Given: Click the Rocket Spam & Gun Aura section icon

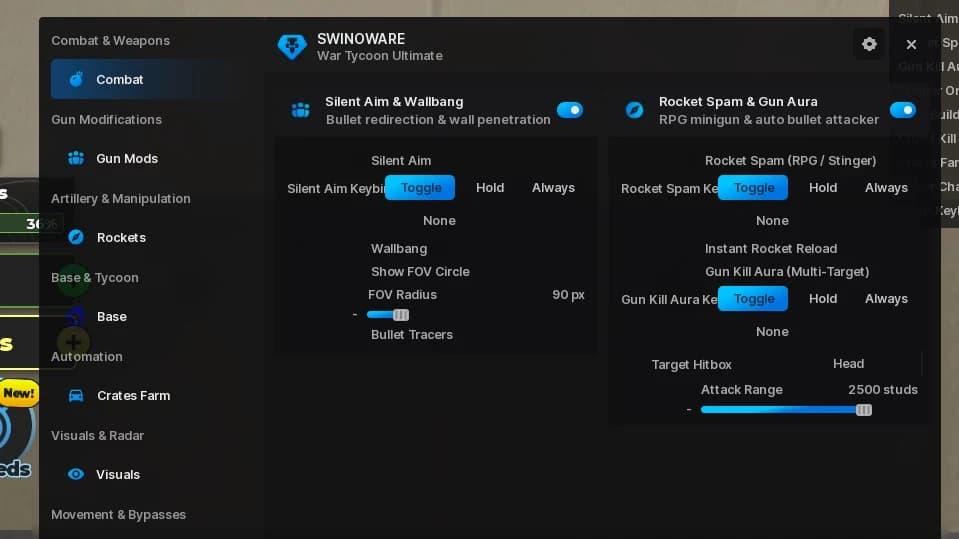Looking at the screenshot, I should (x=634, y=110).
